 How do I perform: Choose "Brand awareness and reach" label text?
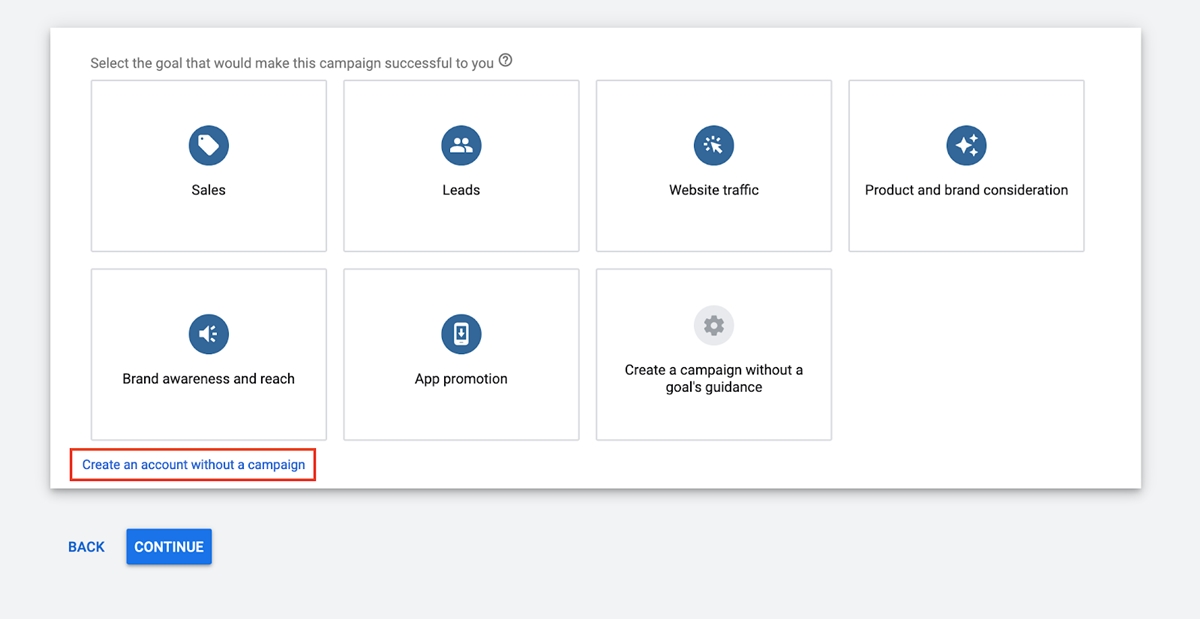click(208, 379)
